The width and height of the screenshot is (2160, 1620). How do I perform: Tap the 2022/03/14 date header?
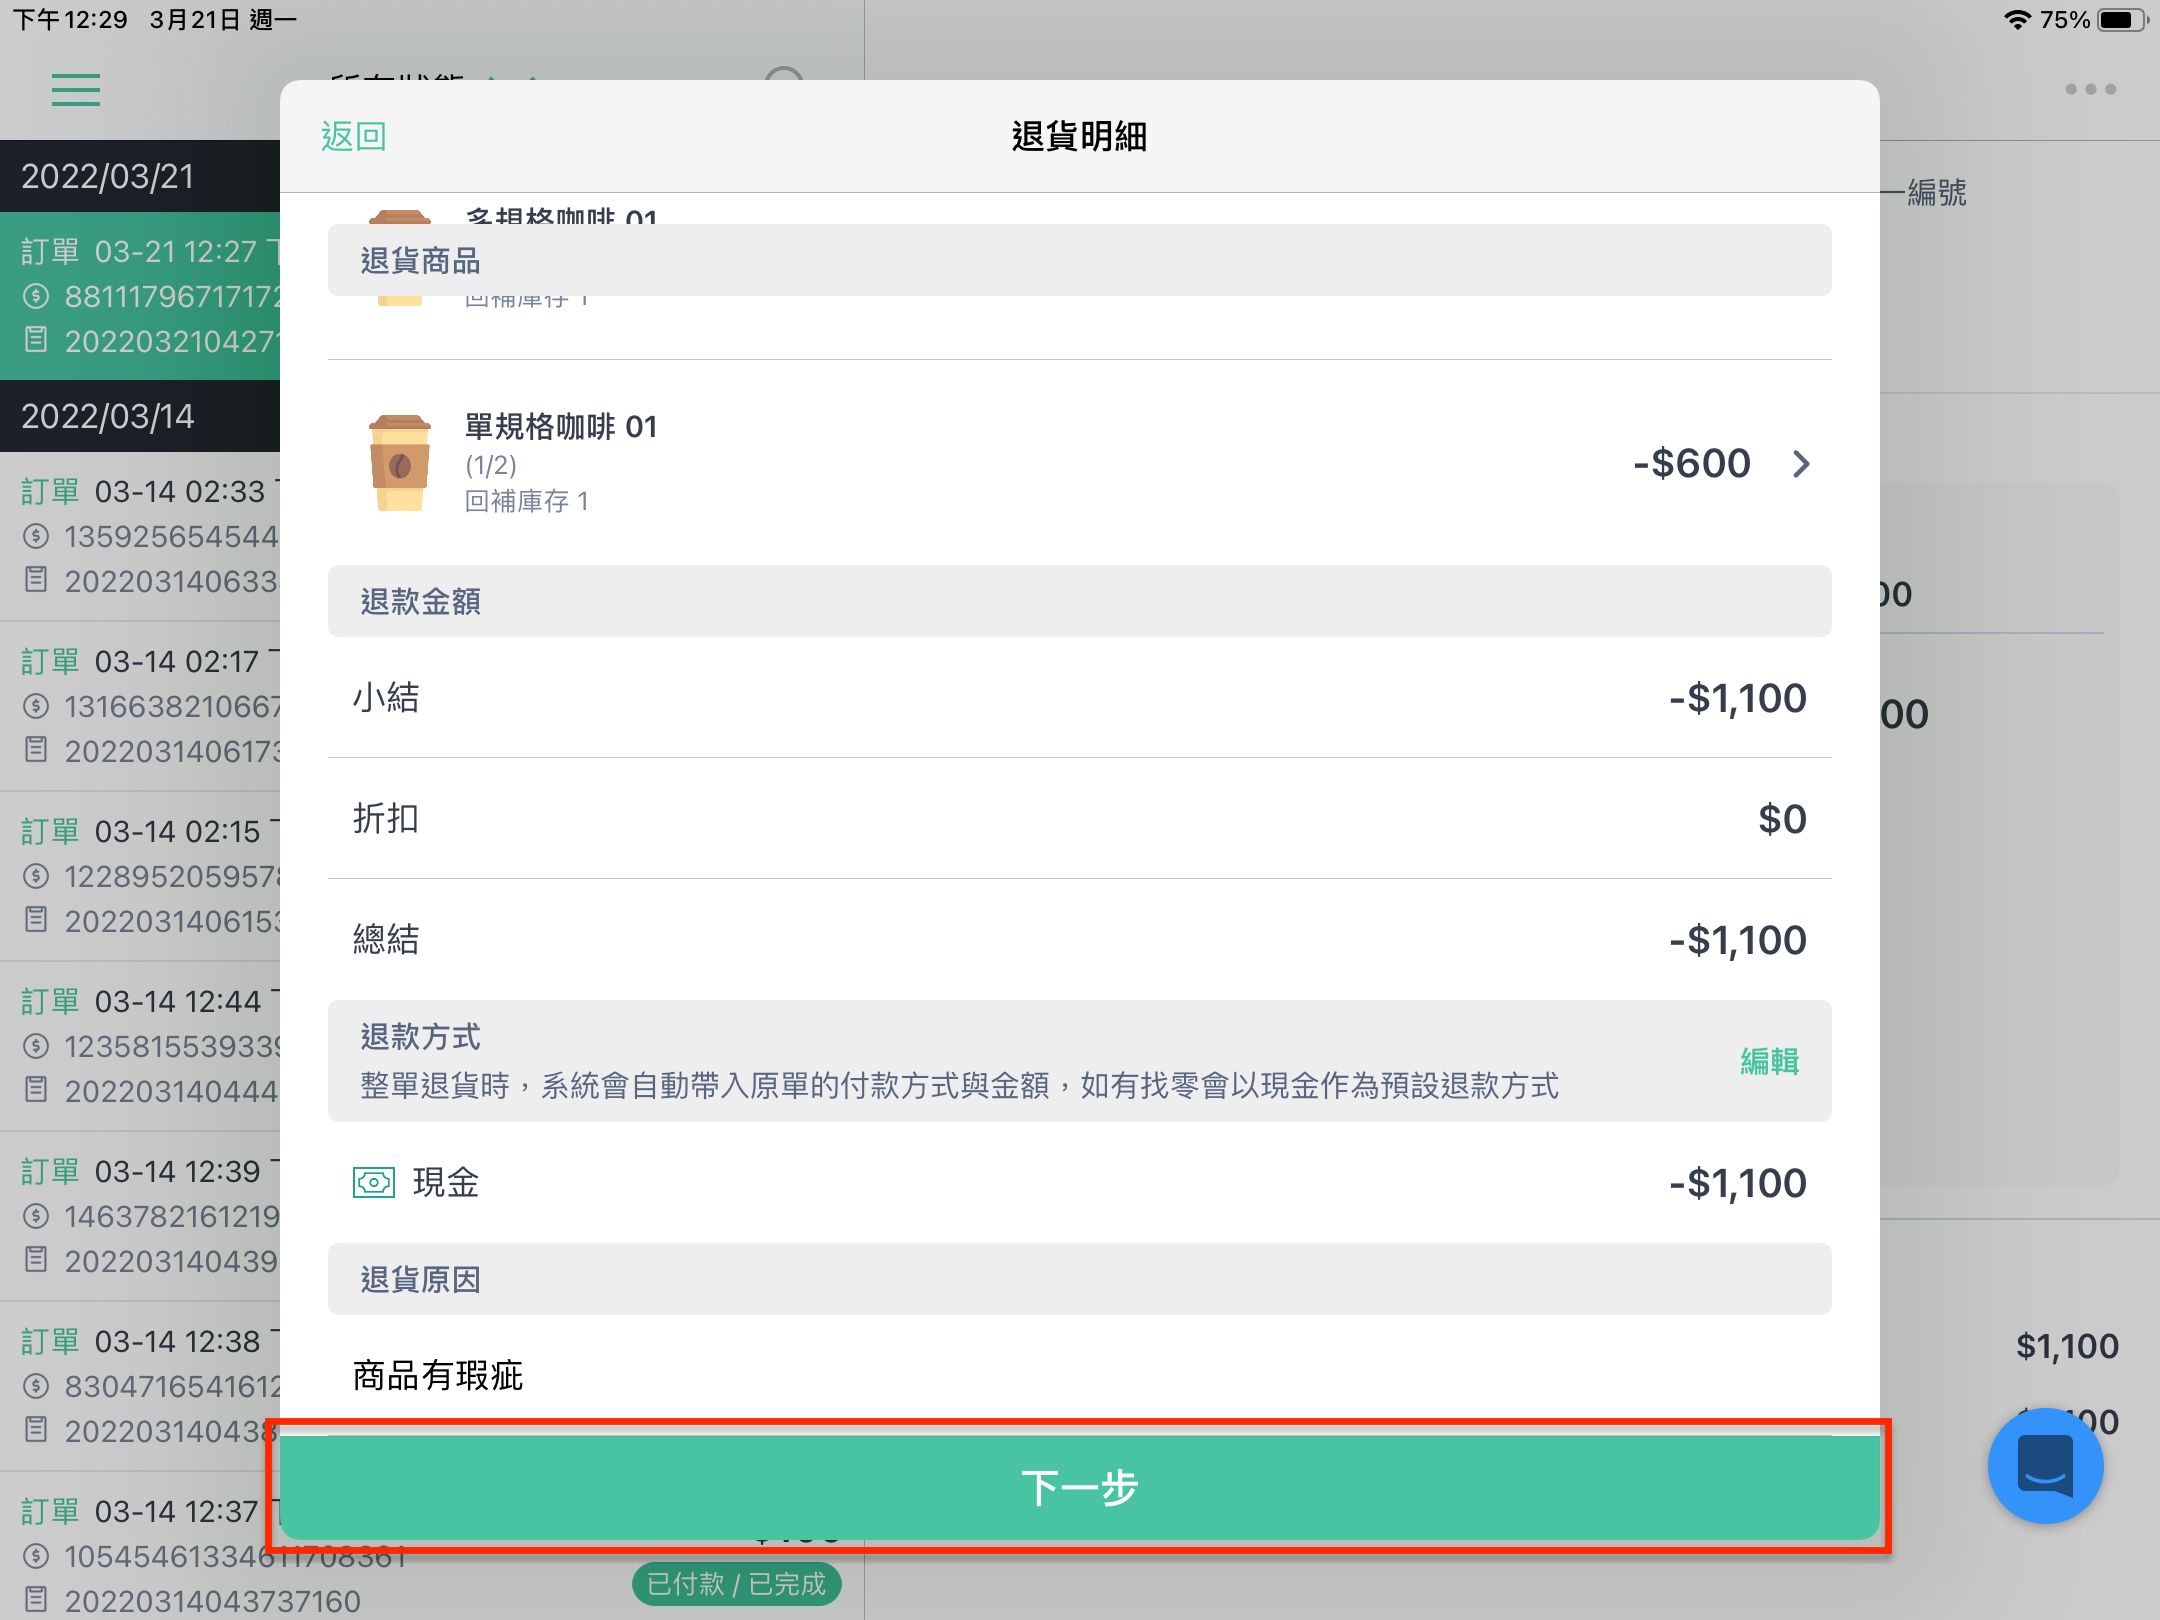140,416
